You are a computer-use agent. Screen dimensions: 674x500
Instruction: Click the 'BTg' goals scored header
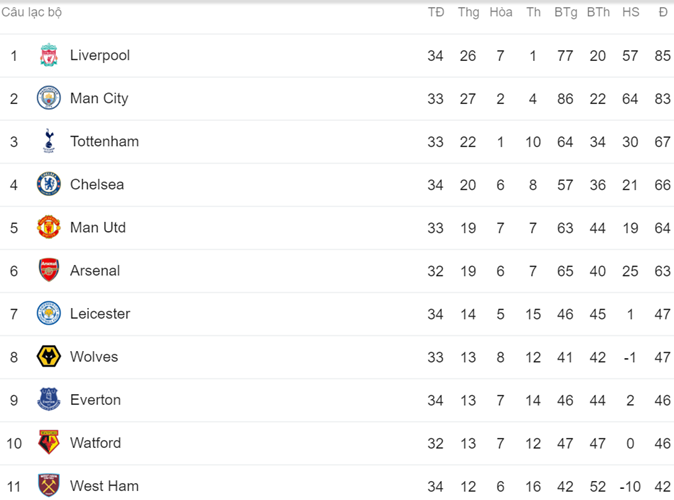pos(565,12)
